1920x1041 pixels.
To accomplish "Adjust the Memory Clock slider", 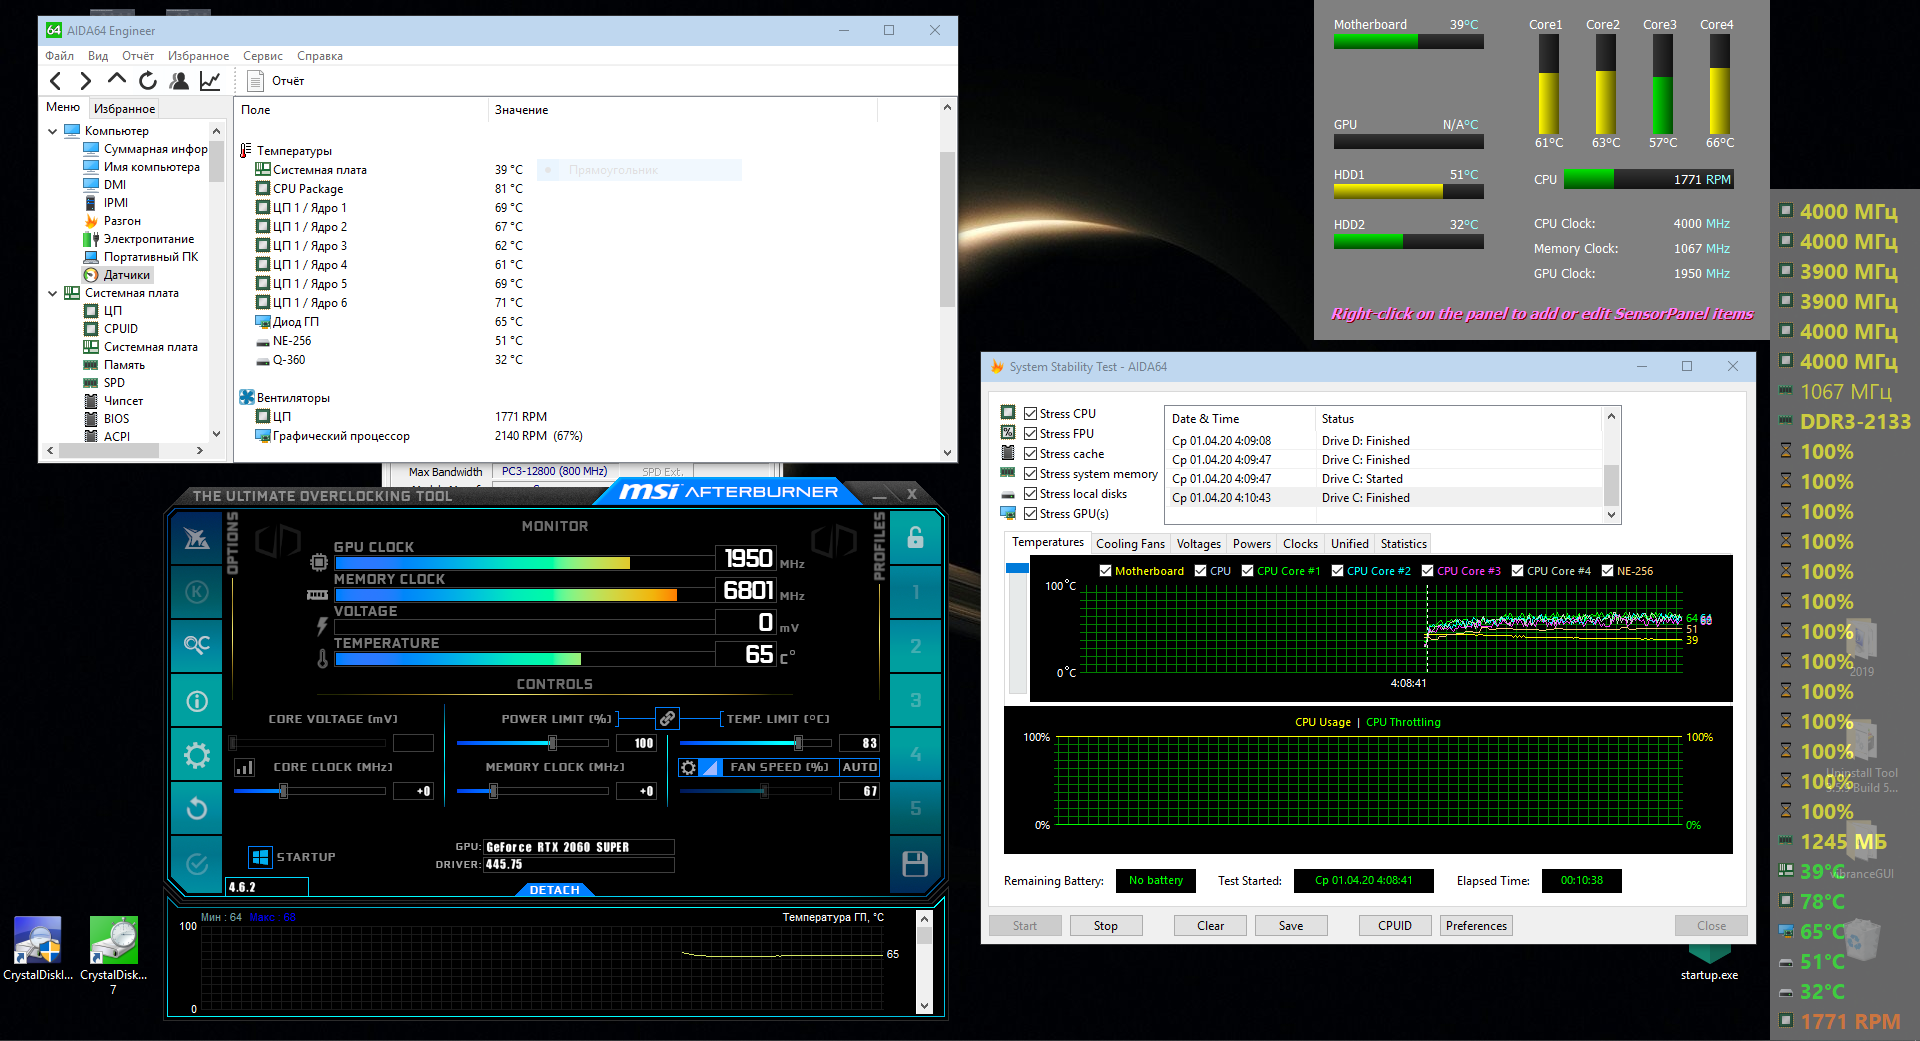I will point(493,791).
